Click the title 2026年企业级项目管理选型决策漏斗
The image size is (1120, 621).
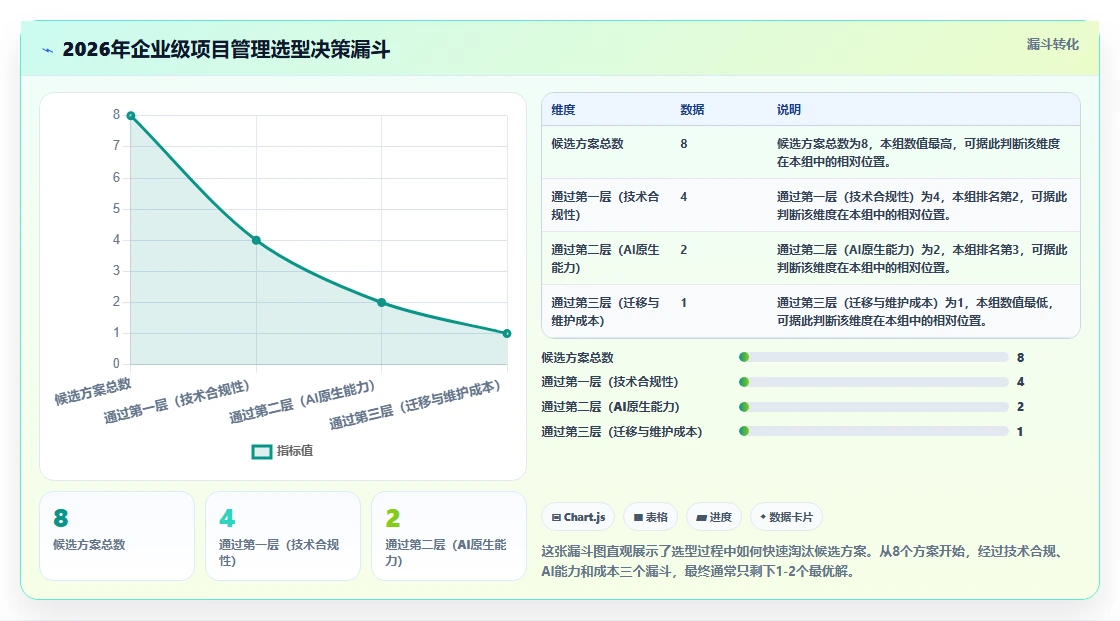pyautogui.click(x=226, y=49)
